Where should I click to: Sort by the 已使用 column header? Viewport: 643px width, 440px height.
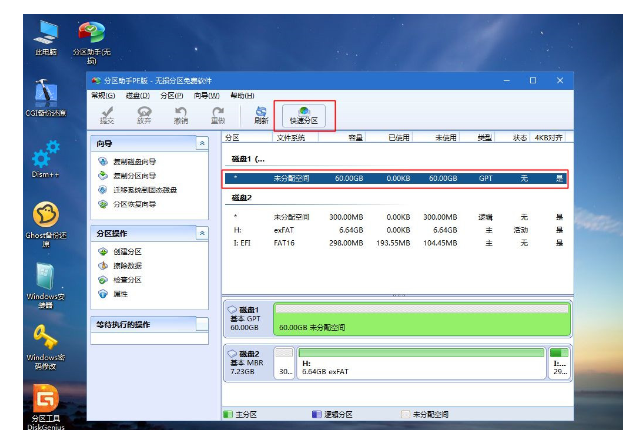pos(389,138)
